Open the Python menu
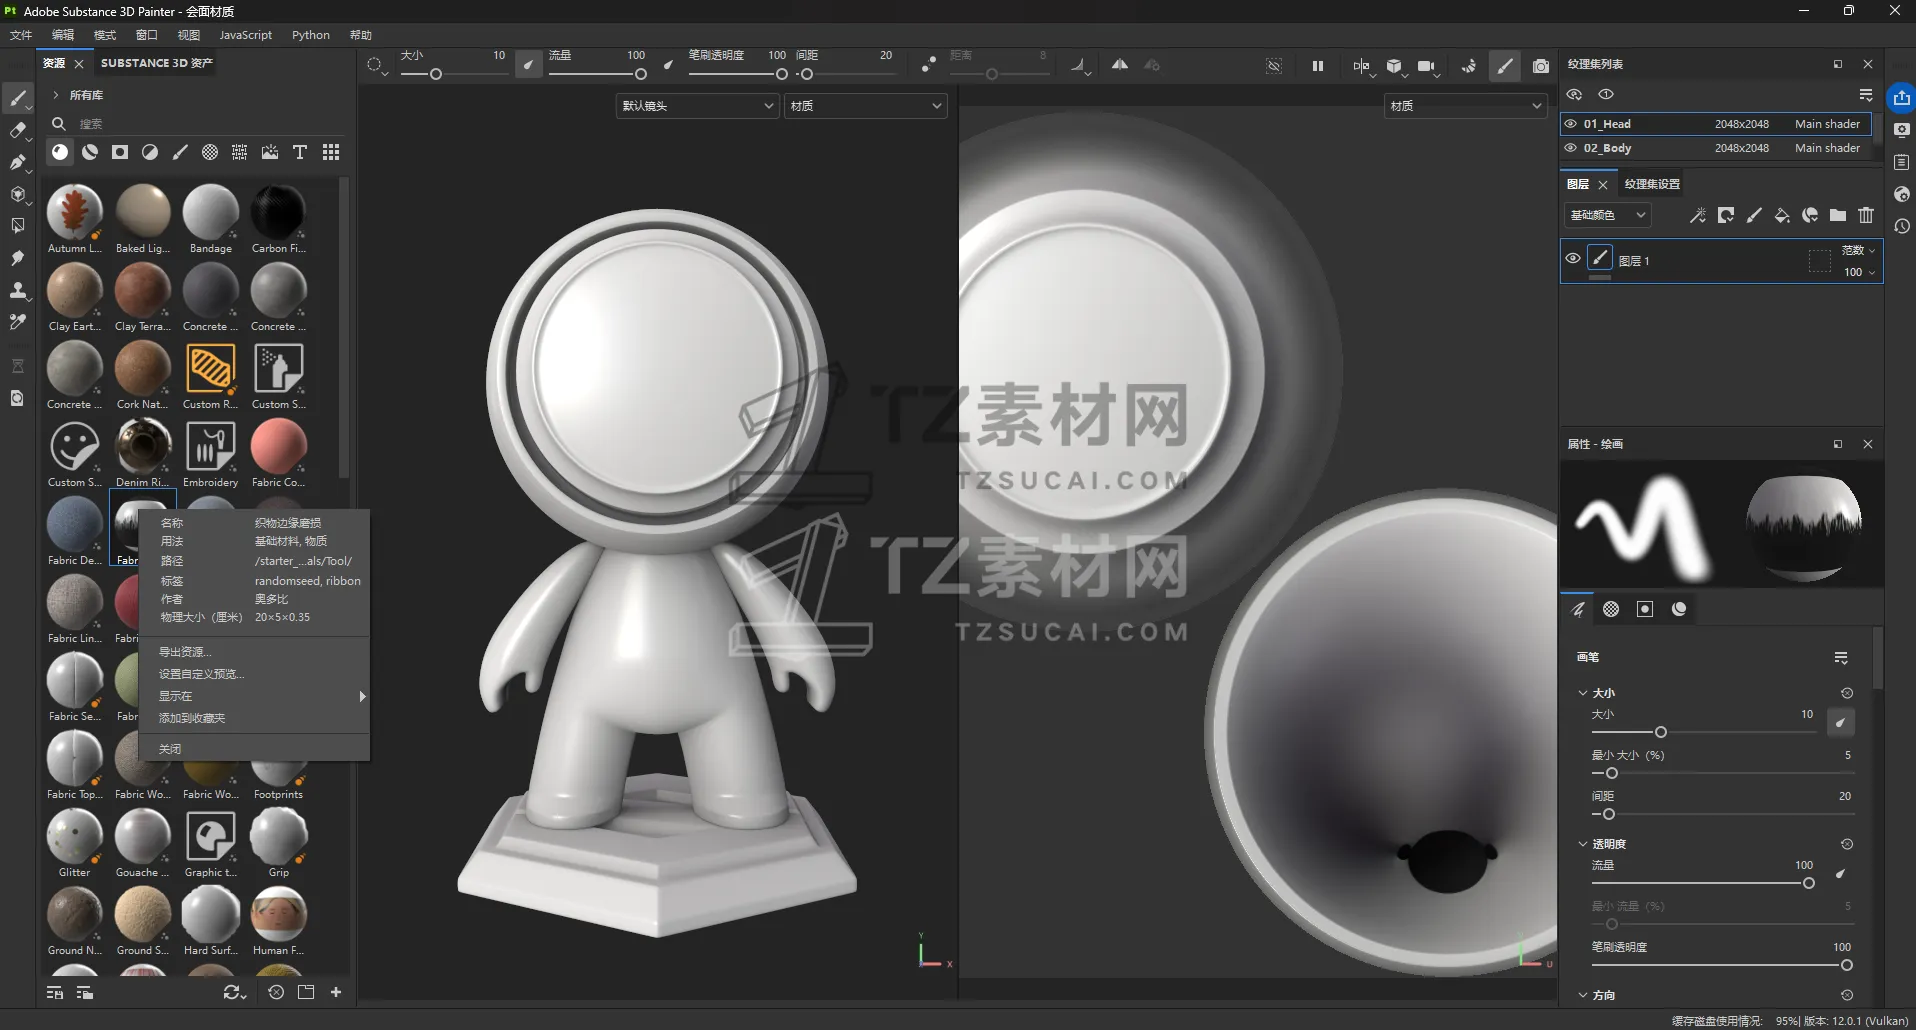 (x=311, y=35)
